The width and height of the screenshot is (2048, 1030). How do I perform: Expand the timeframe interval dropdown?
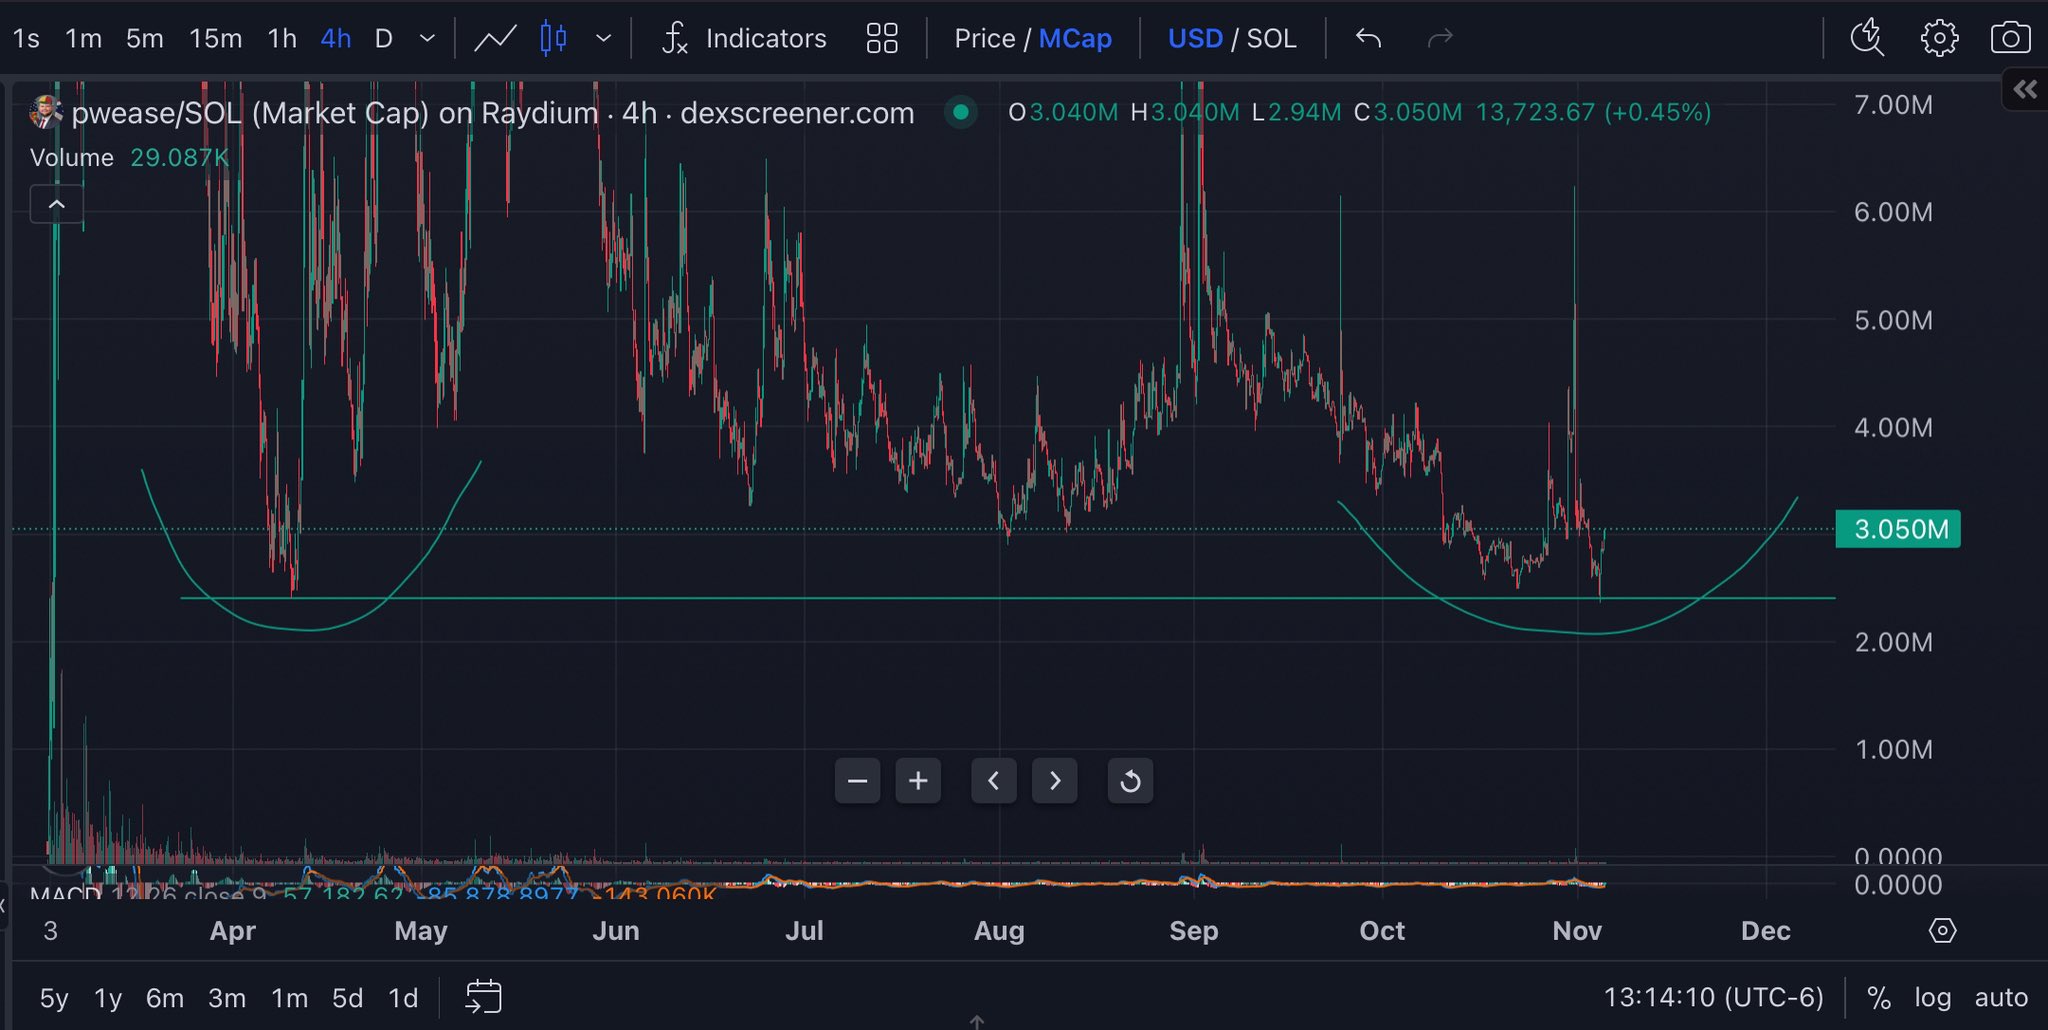(x=427, y=39)
